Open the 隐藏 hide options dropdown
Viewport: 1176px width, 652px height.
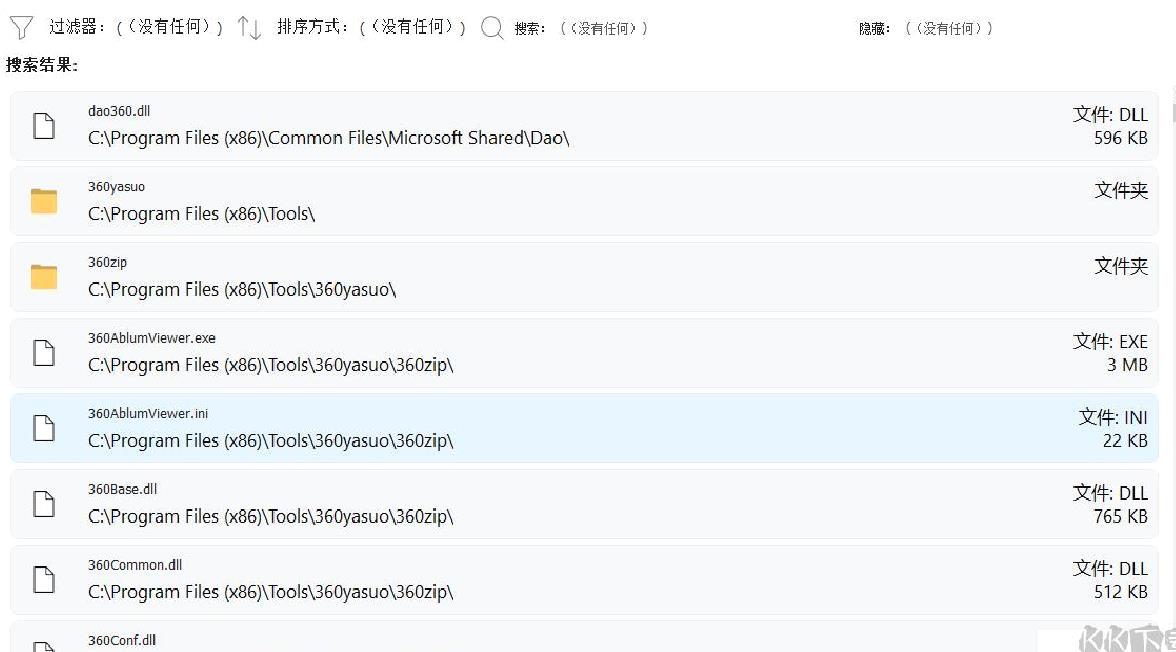949,29
